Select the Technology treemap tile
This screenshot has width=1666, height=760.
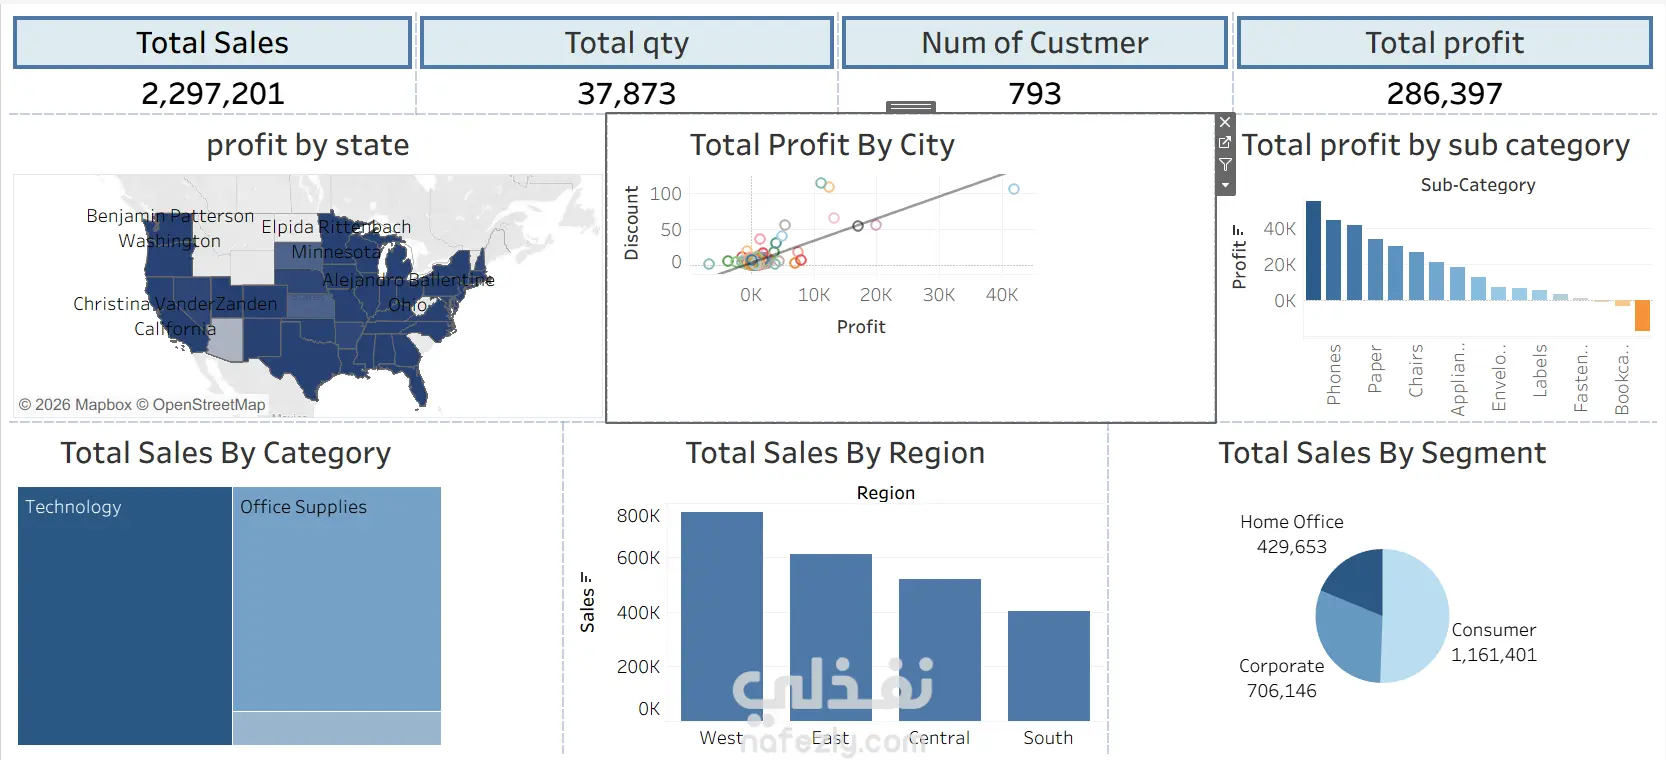coord(125,616)
